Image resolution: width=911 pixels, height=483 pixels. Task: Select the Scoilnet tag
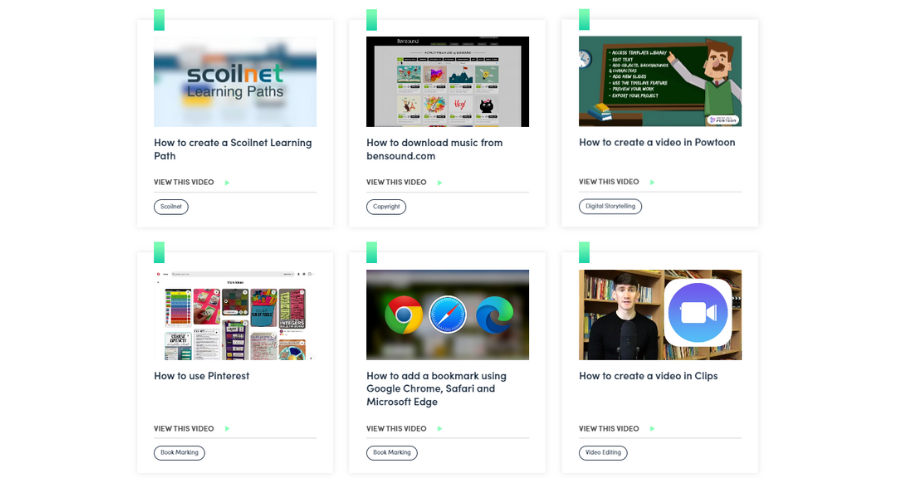[171, 207]
